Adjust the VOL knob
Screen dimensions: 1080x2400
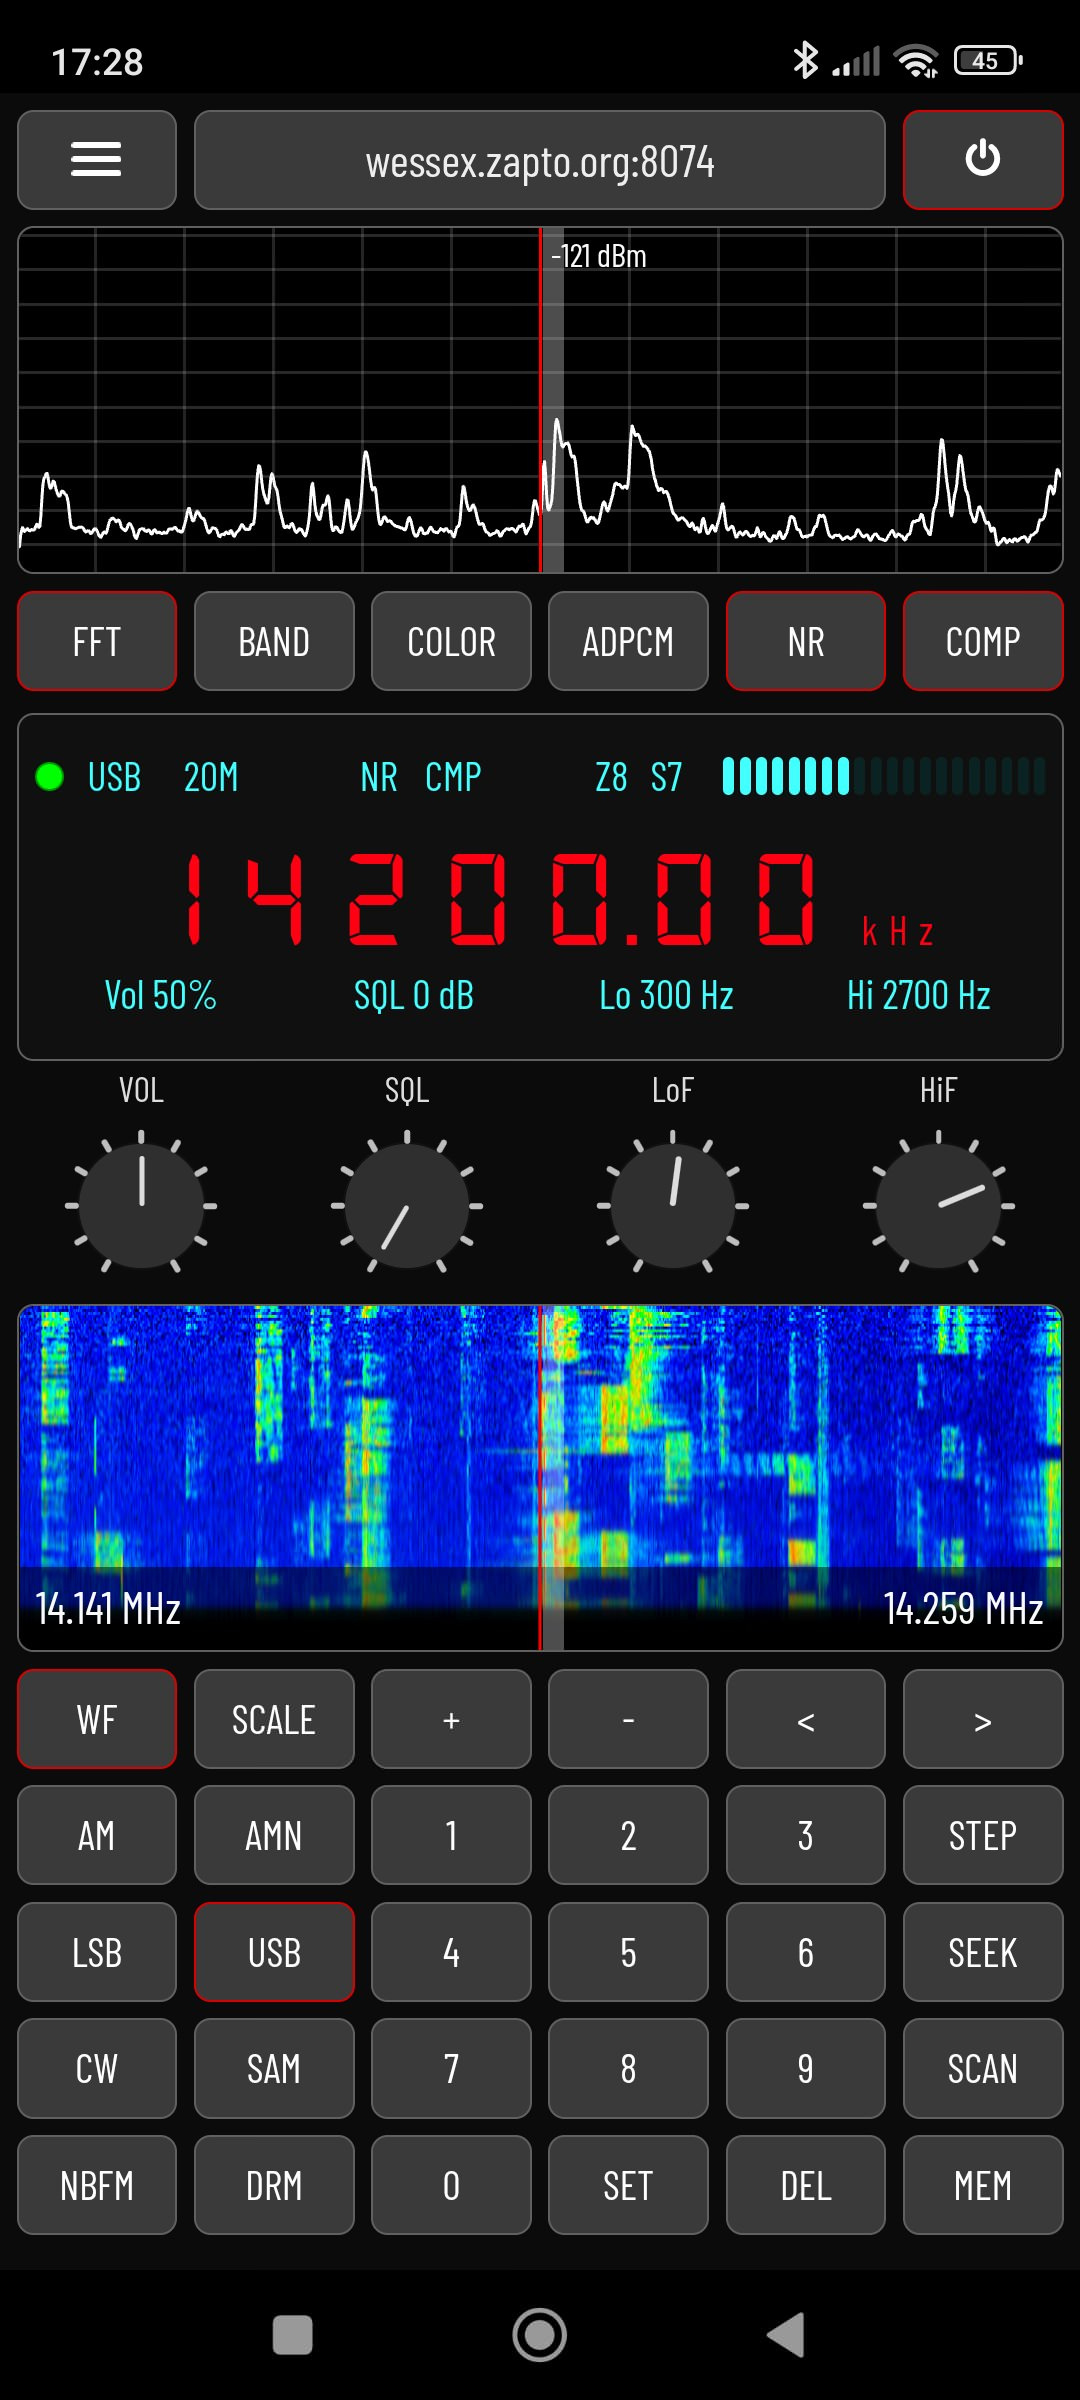coord(141,1205)
